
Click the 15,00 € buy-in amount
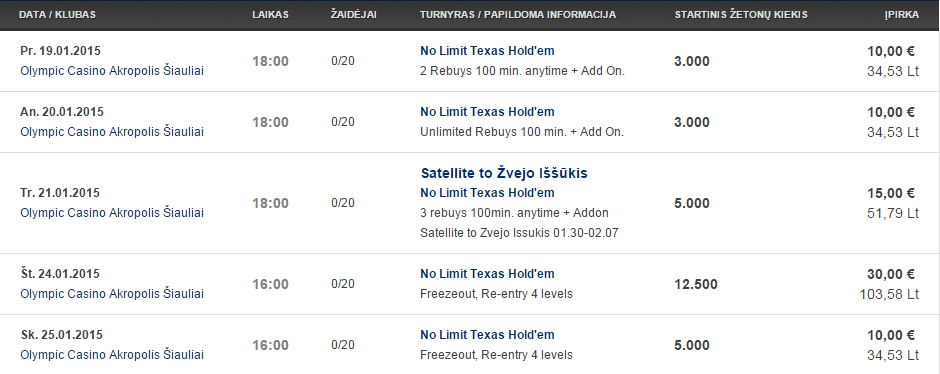point(891,194)
